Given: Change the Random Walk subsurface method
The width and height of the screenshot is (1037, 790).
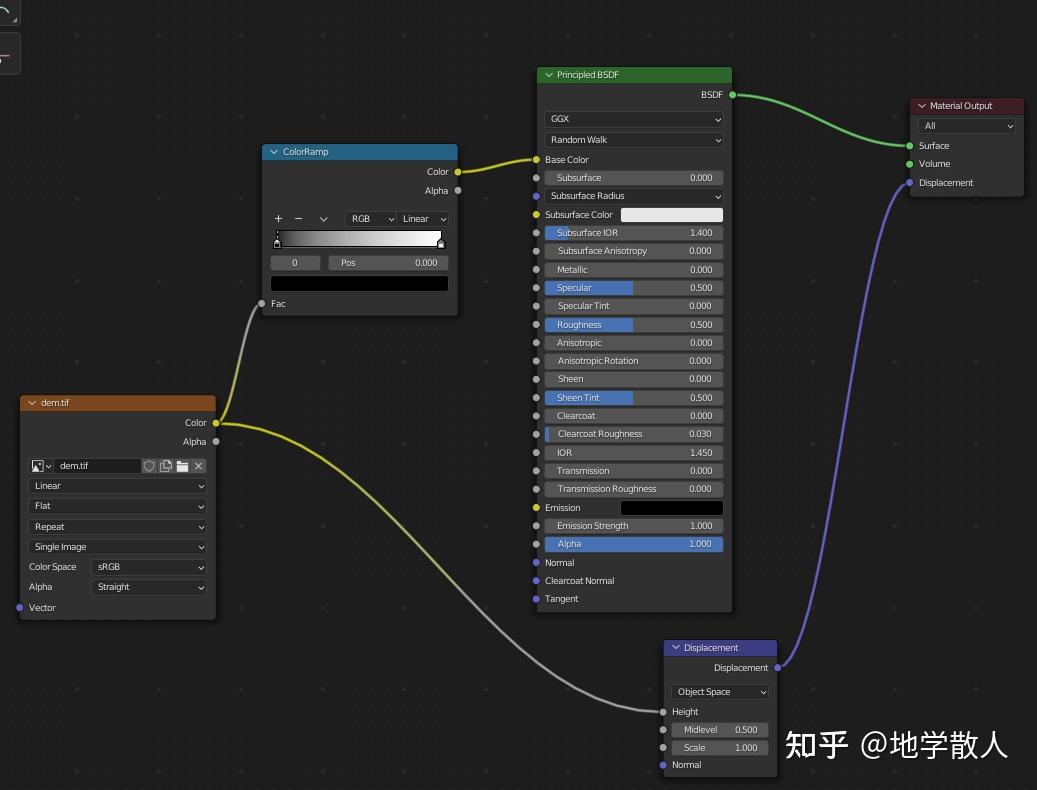Looking at the screenshot, I should click(x=633, y=139).
